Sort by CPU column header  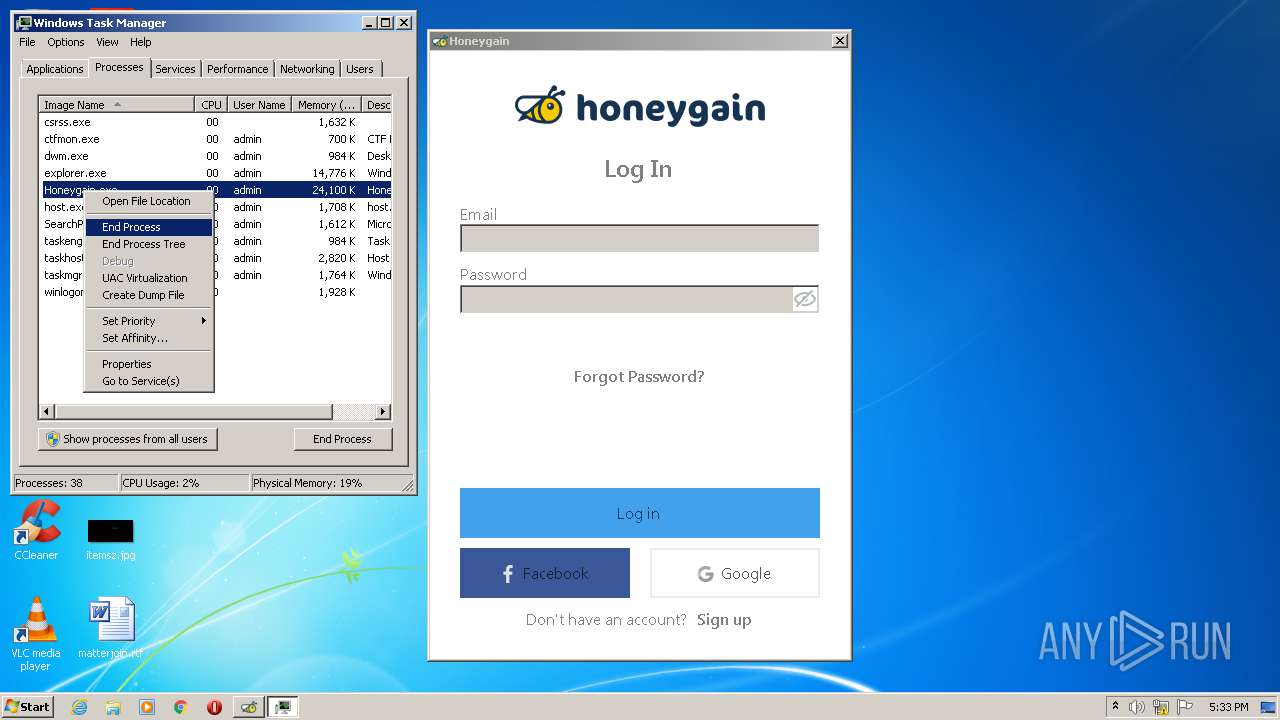coord(211,105)
